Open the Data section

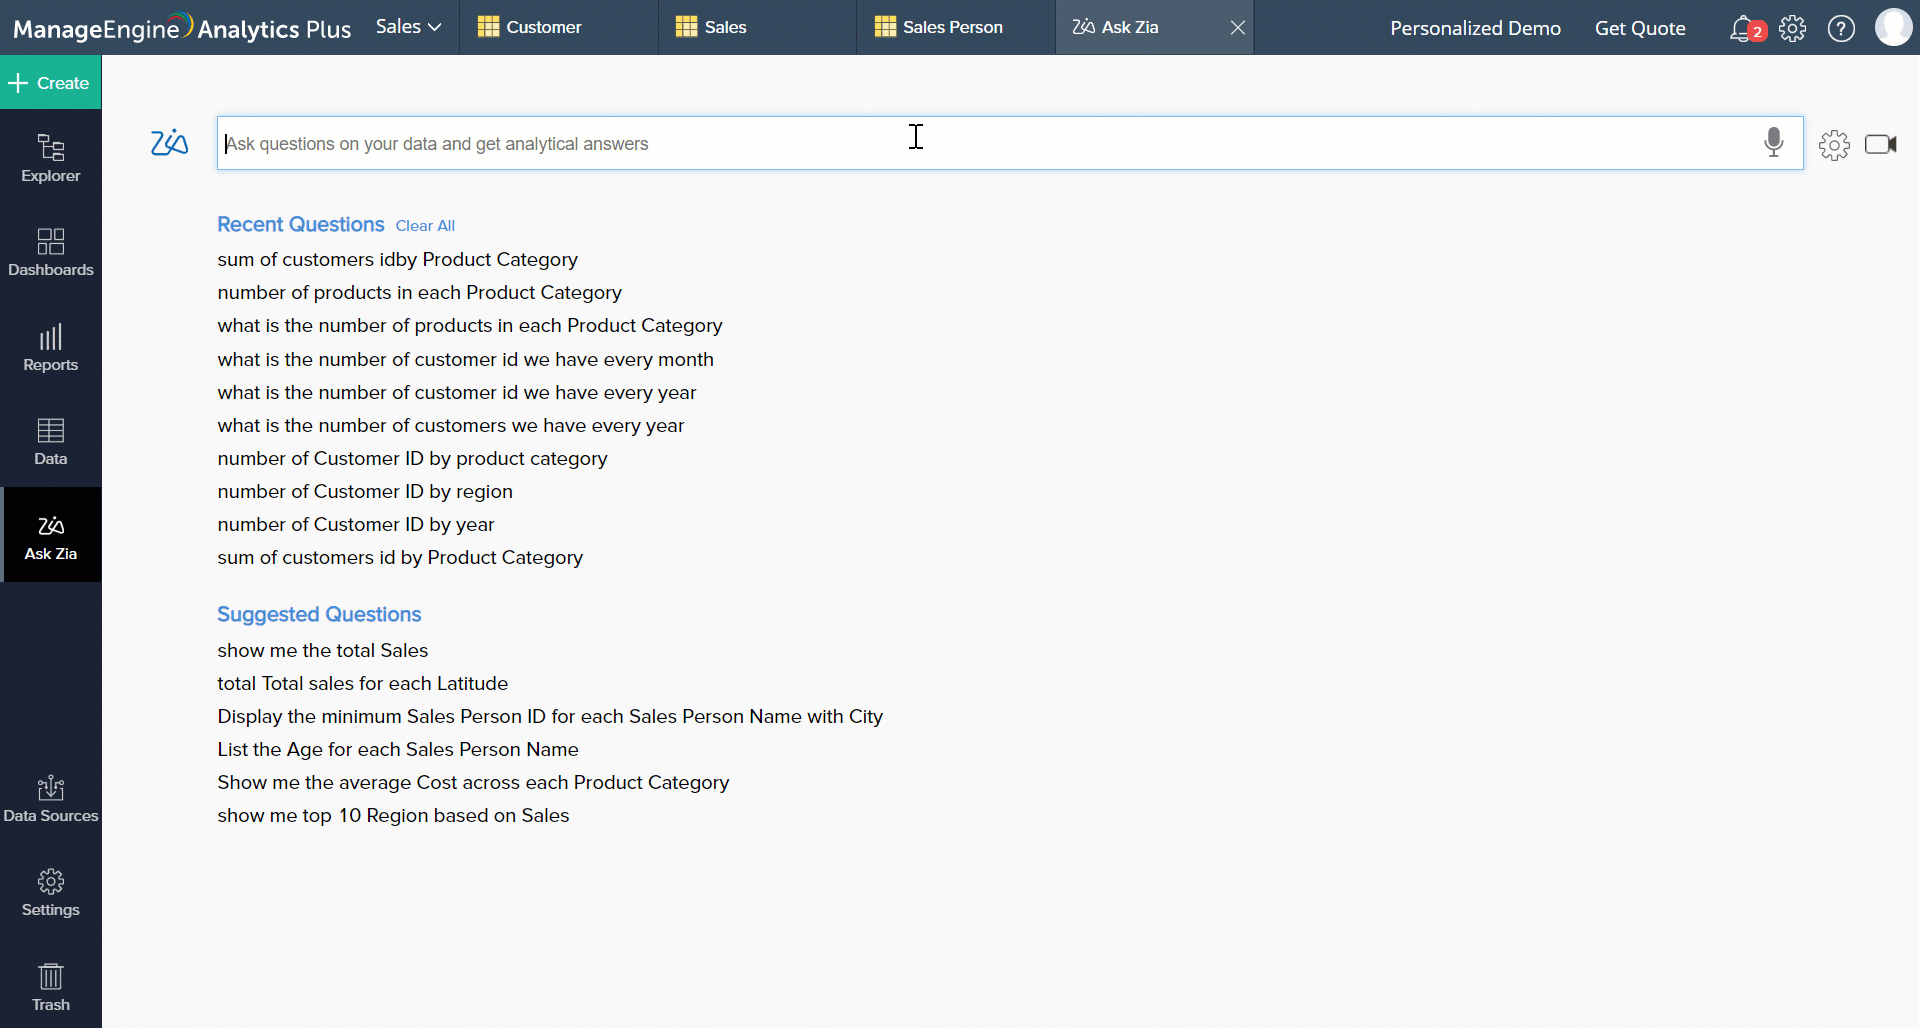pyautogui.click(x=50, y=441)
